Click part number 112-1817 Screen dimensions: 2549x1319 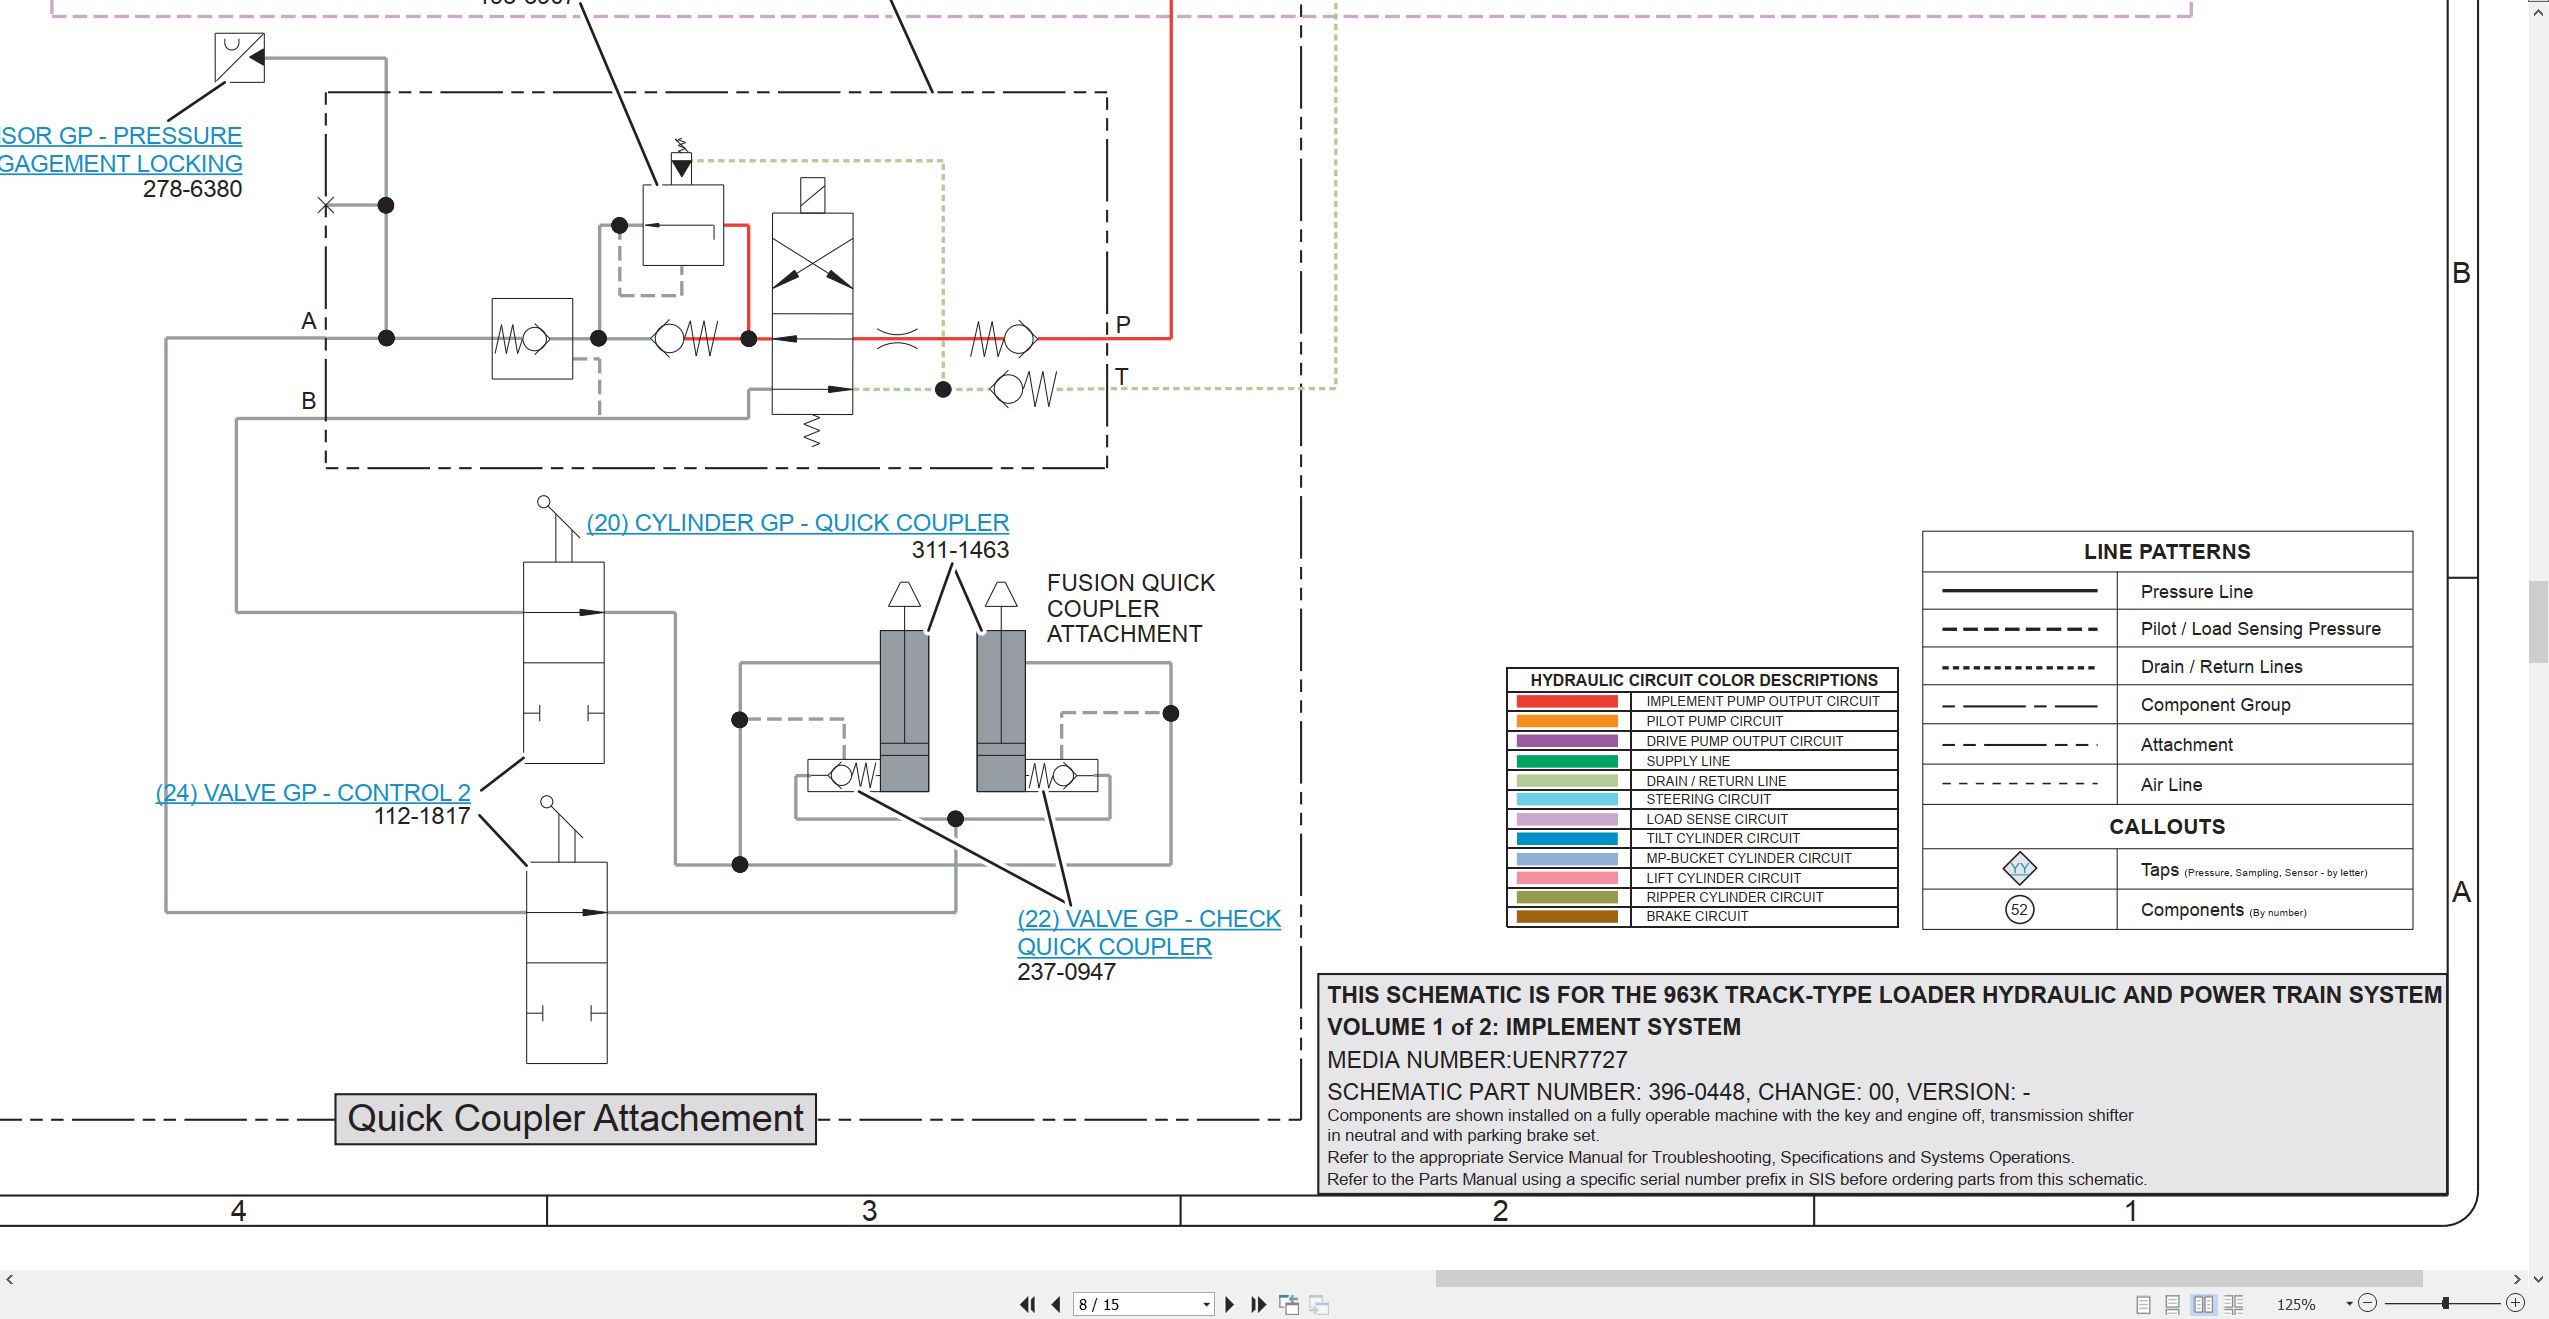422,816
